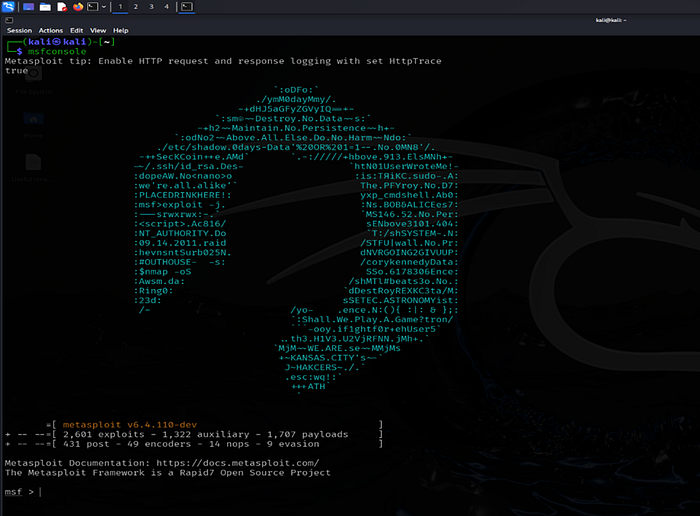Open the Kali applications menu
Viewport: 700px width, 516px height.
click(x=8, y=7)
